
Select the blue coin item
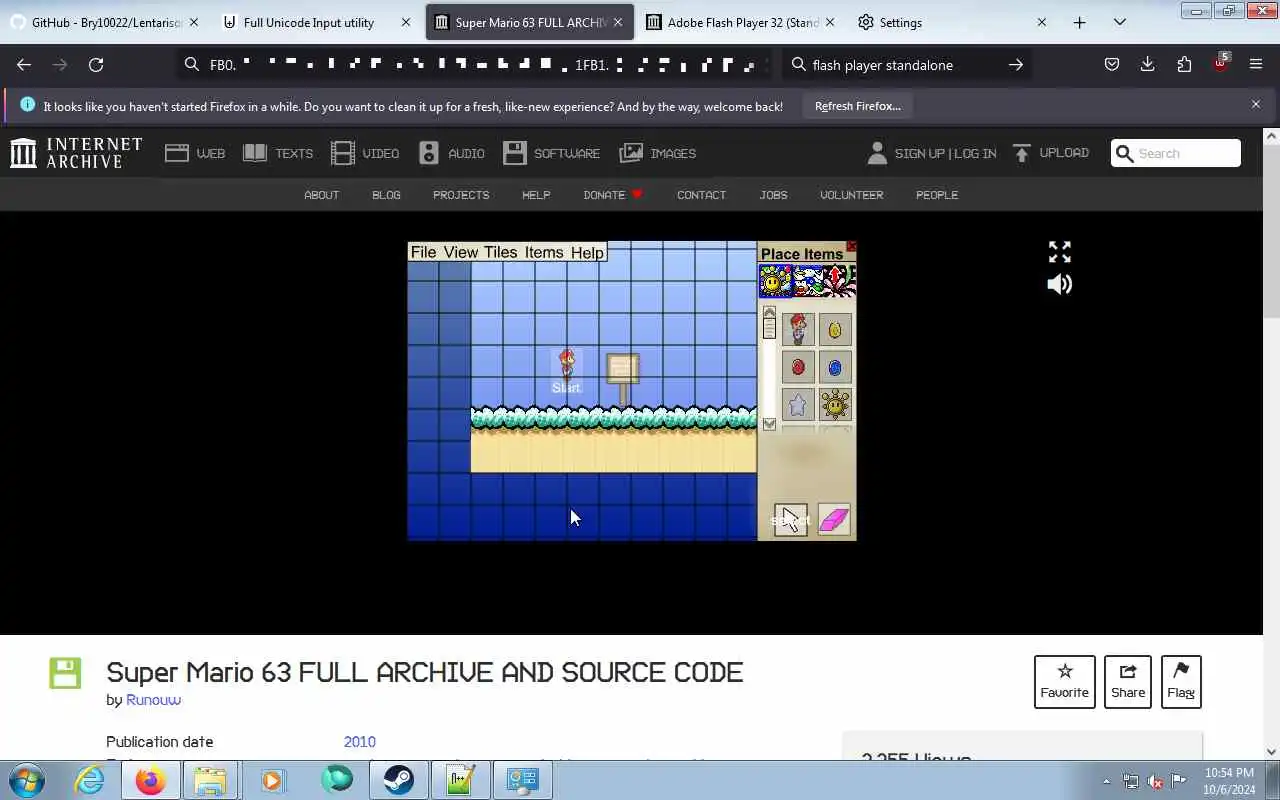point(835,367)
